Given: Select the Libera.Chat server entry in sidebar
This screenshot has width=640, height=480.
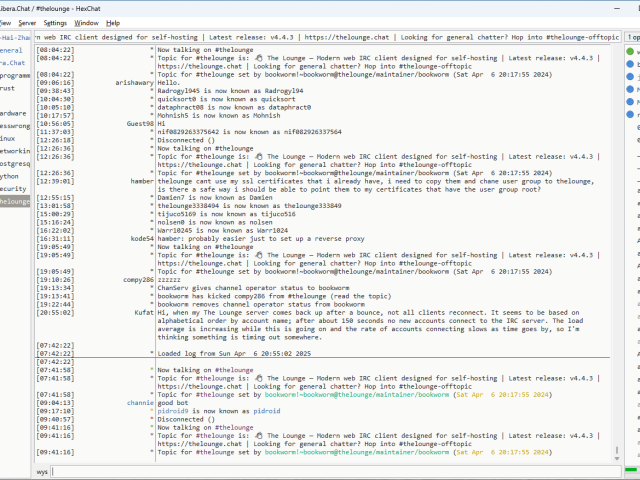Looking at the screenshot, I should [x=12, y=62].
